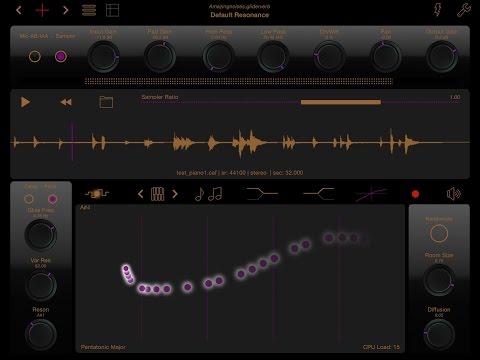Click the Output Gain knob
The height and width of the screenshot is (360, 480).
coord(442,57)
